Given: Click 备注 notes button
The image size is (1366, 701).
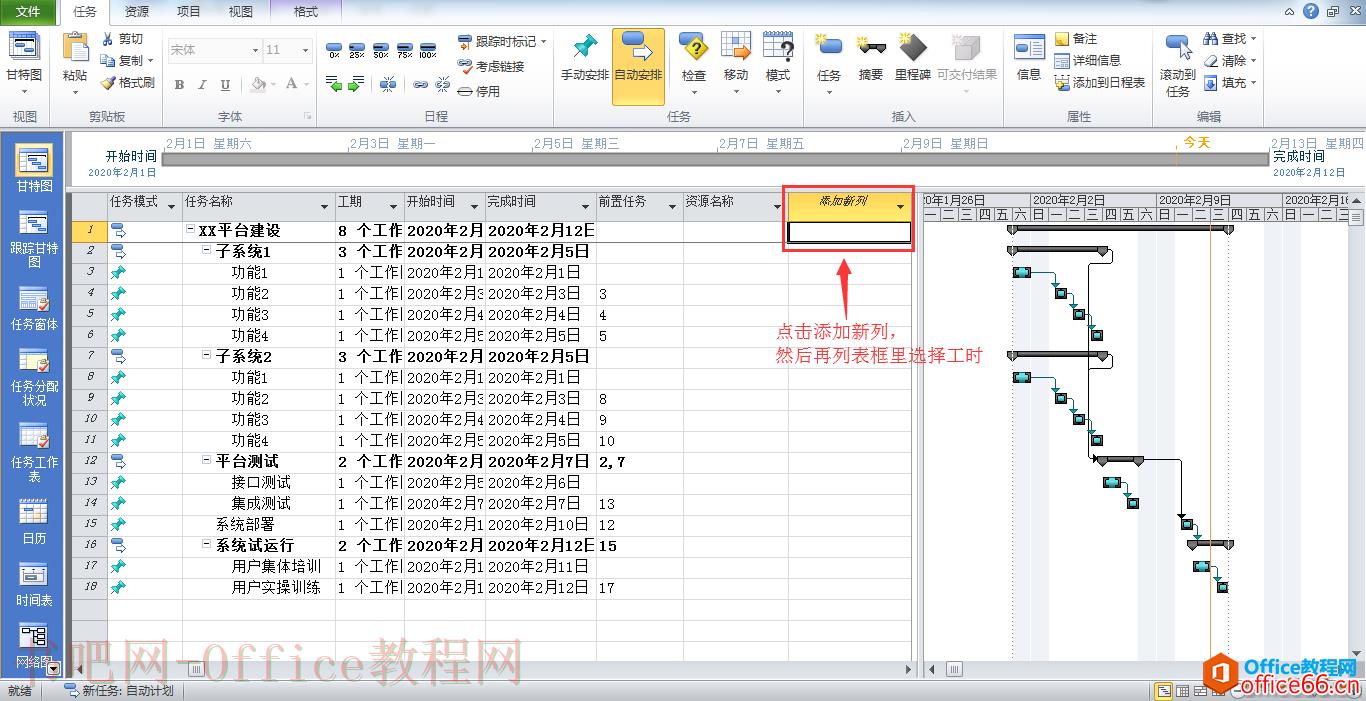Looking at the screenshot, I should tap(1076, 39).
